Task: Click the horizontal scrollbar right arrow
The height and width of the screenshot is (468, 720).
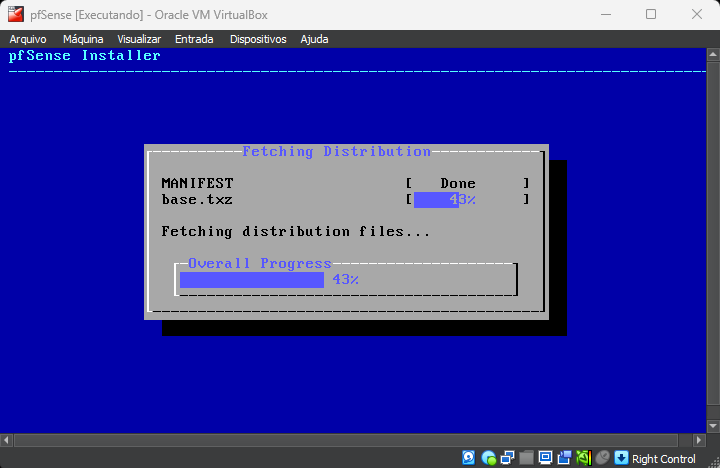Action: 699,440
